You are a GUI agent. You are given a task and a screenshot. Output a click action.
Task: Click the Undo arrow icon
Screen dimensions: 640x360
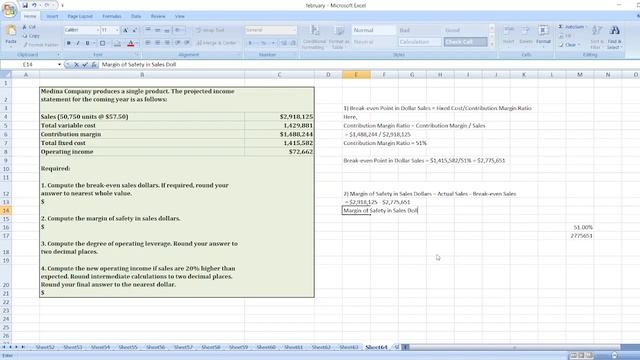34,5
